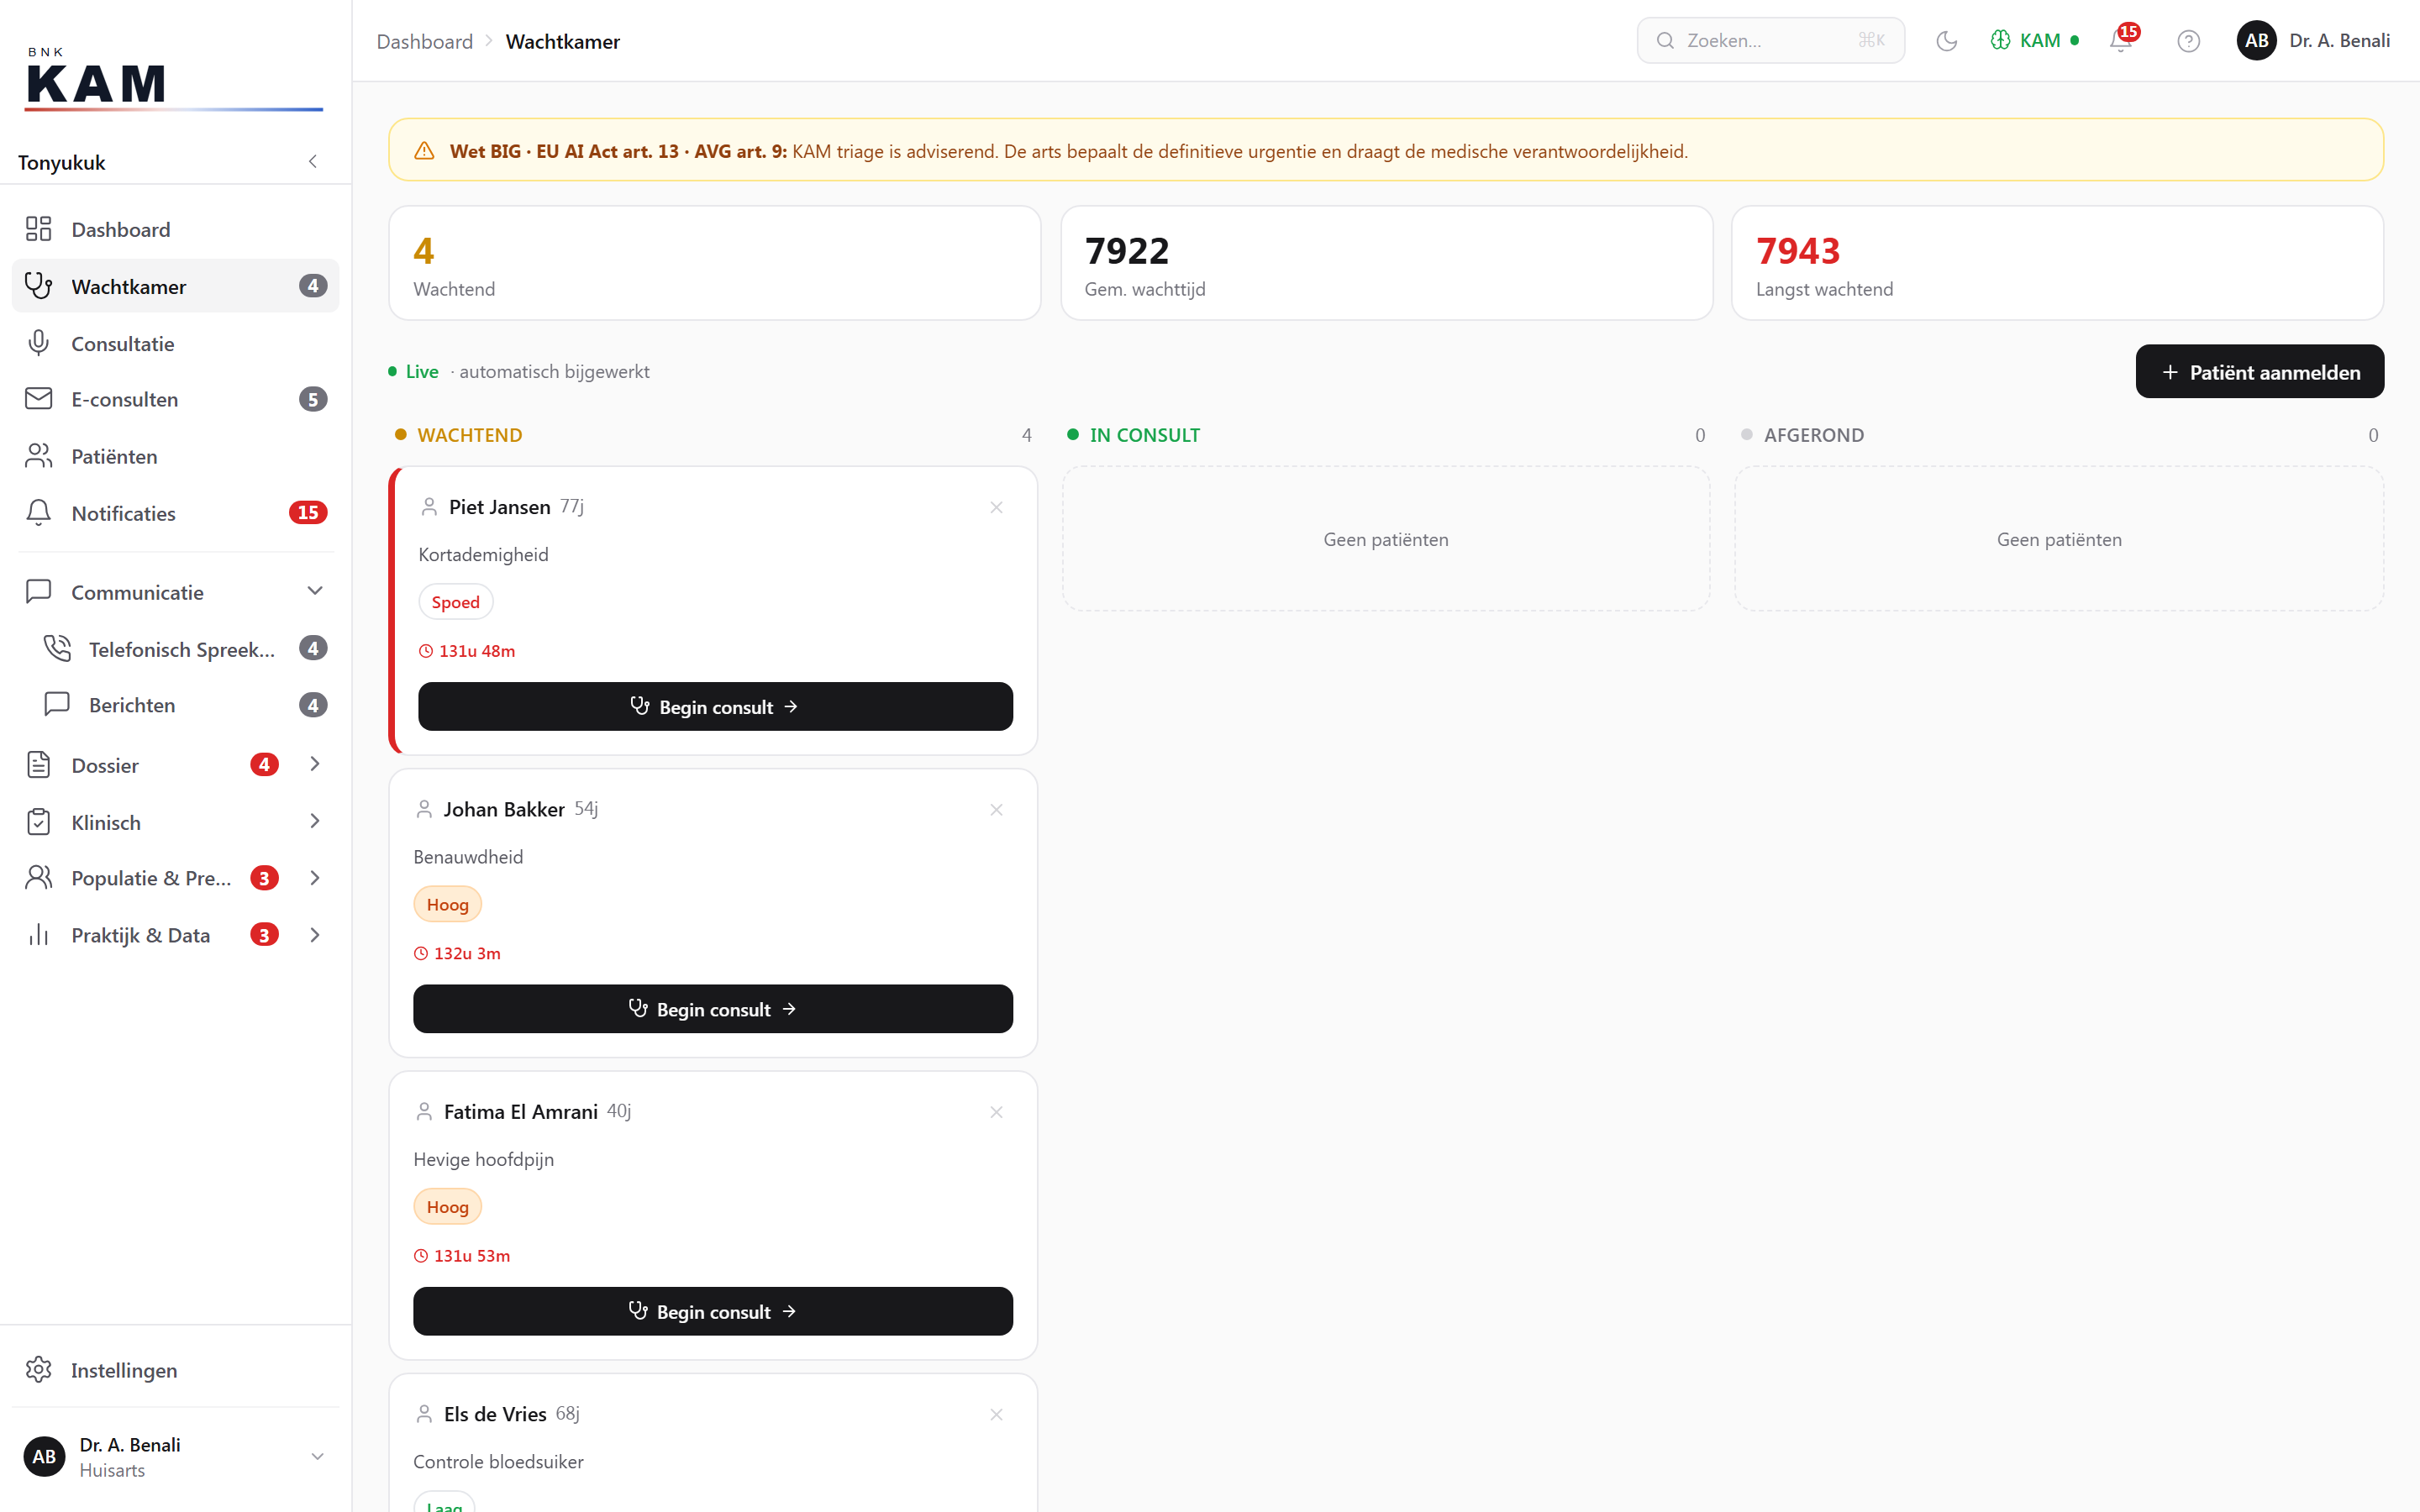Click the warning triangle icon in the banner
This screenshot has width=2420, height=1512.
(x=424, y=151)
